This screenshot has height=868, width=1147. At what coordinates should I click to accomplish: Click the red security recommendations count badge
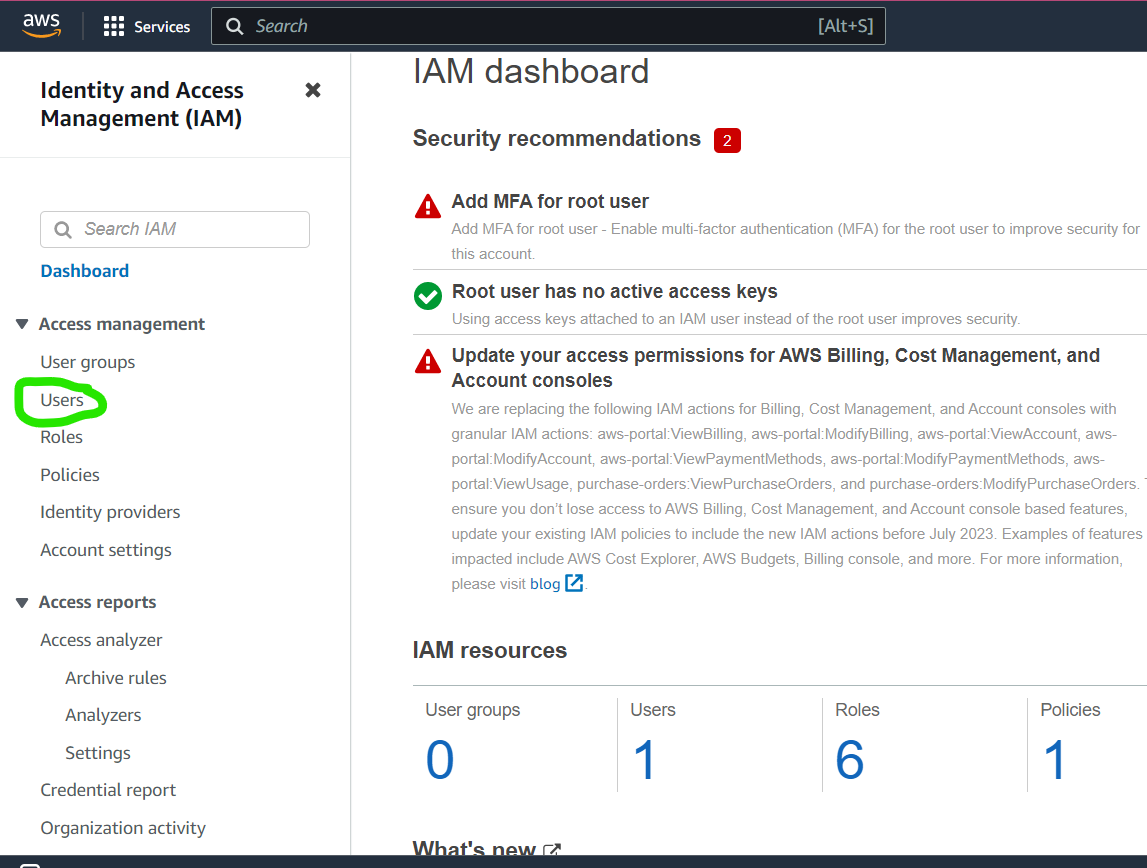727,140
